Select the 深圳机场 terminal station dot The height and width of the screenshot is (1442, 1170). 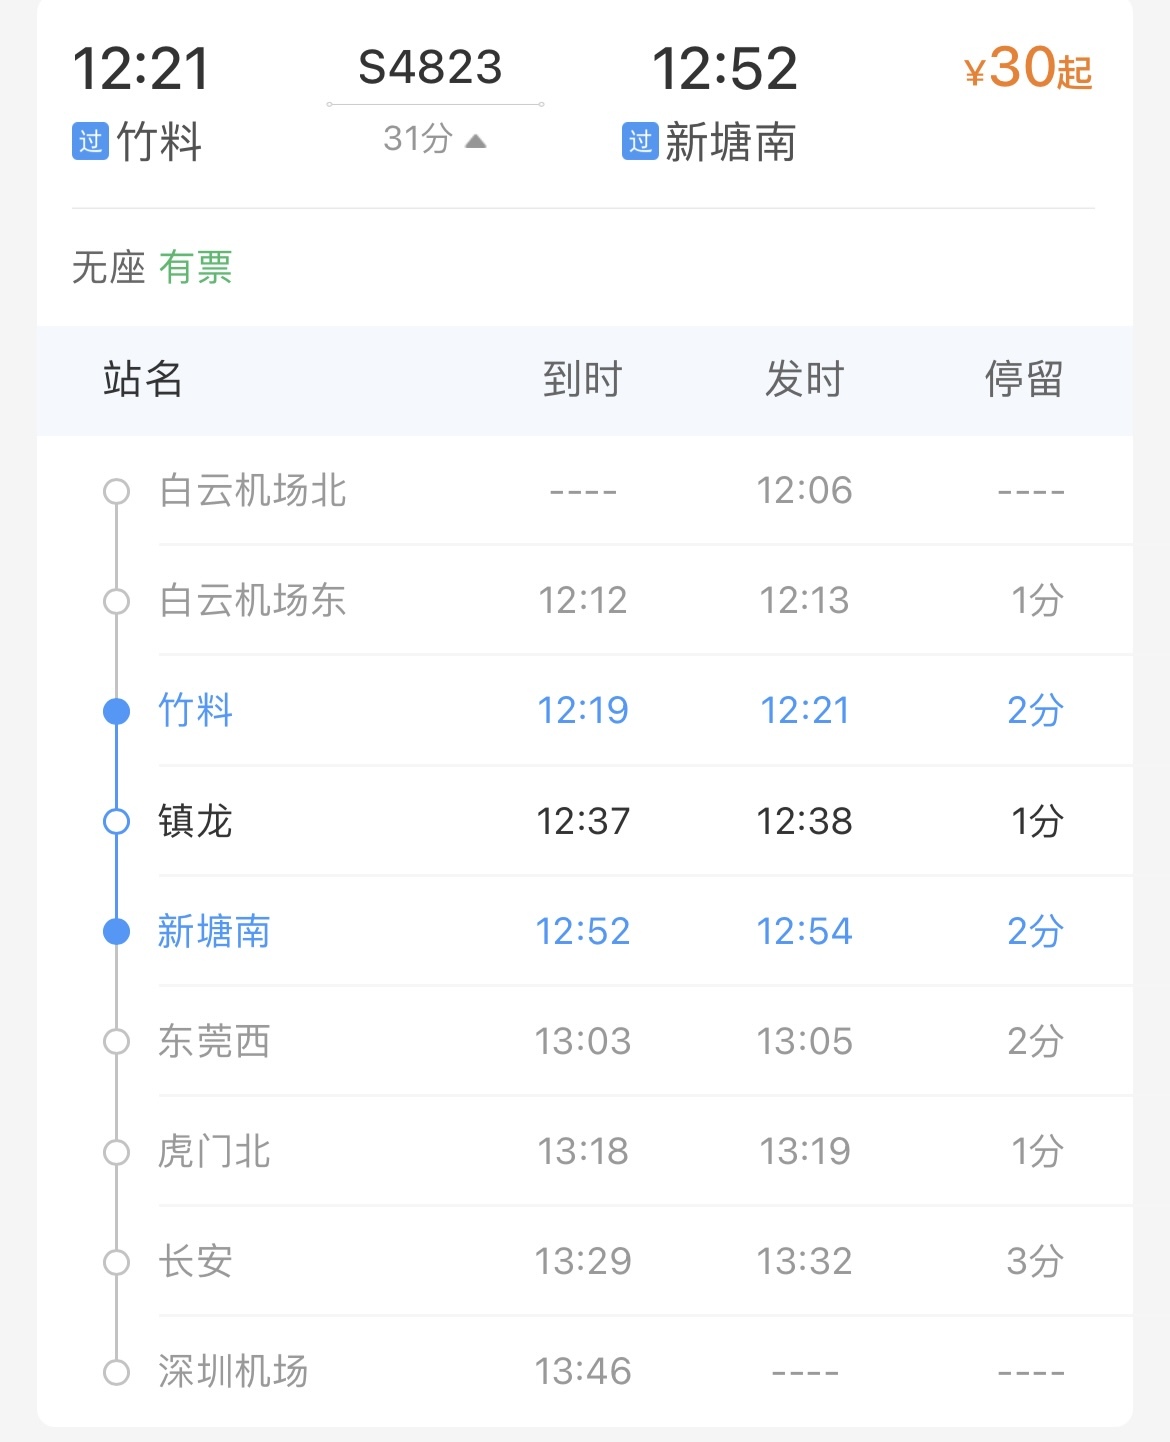117,1371
